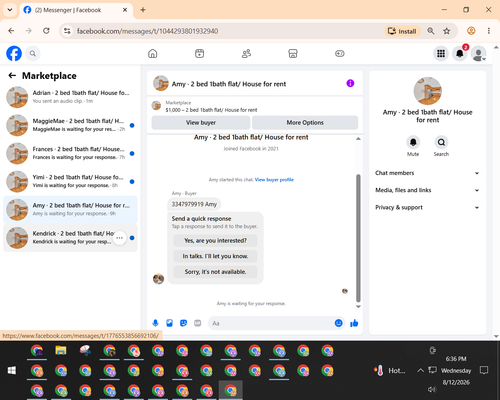
Task: Open a new browser tab
Action: coord(143,10)
